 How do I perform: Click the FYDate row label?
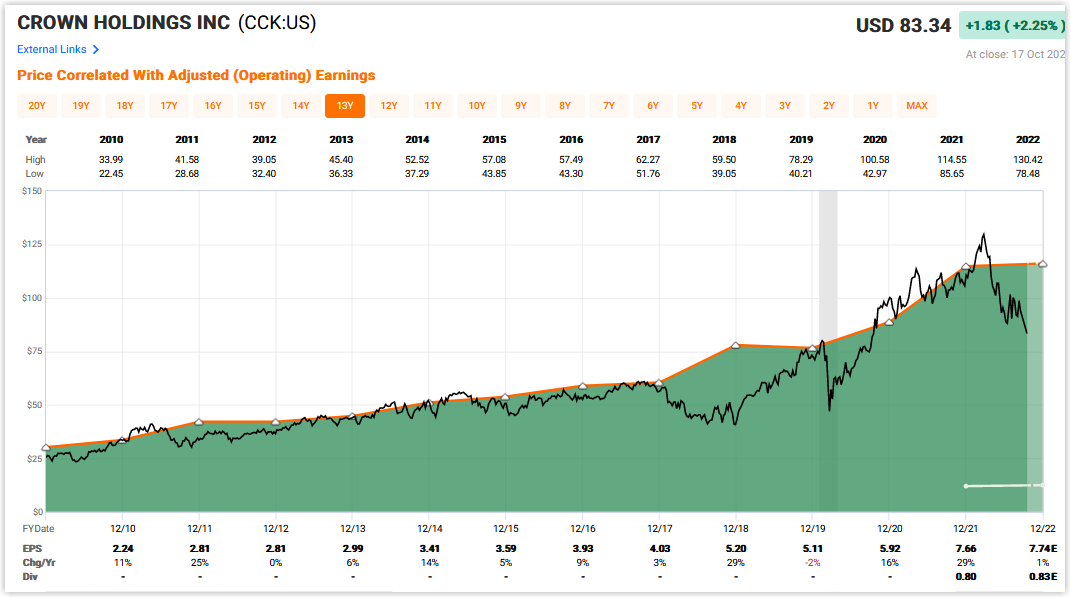[38, 528]
